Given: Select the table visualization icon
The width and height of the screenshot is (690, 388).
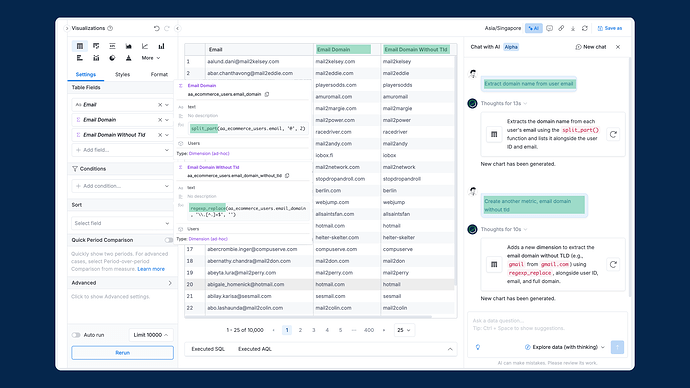Looking at the screenshot, I should pyautogui.click(x=80, y=46).
